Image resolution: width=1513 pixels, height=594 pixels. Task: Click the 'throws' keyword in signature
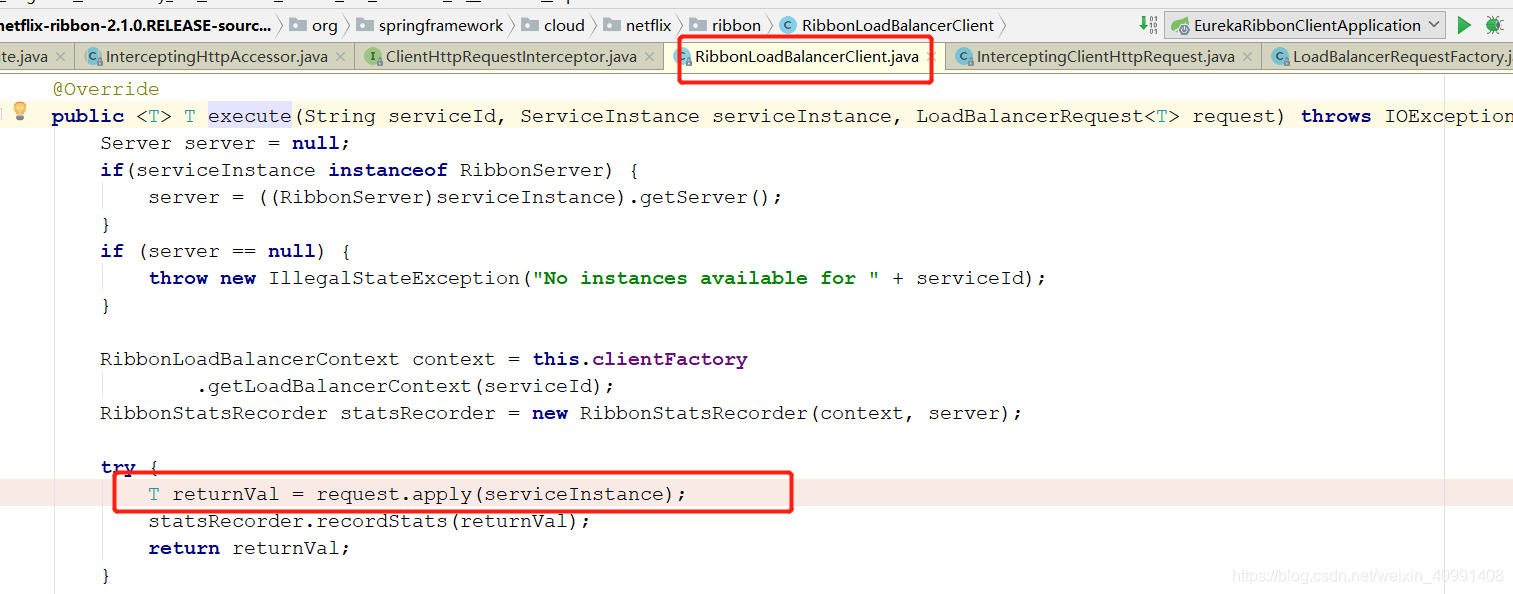1336,116
